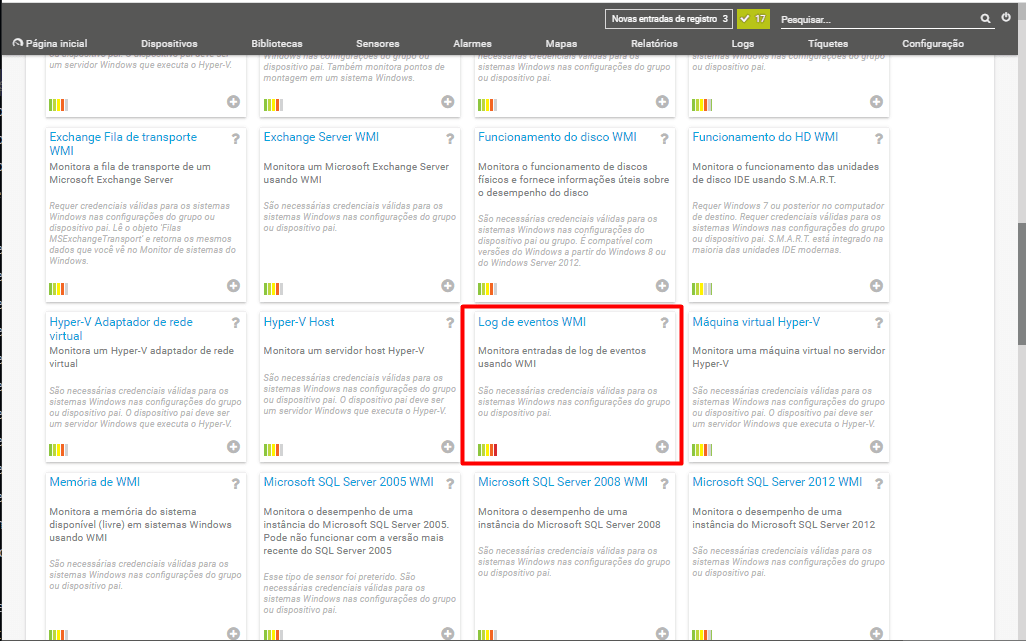Open the Alarmes menu
The height and width of the screenshot is (641, 1026).
472,43
